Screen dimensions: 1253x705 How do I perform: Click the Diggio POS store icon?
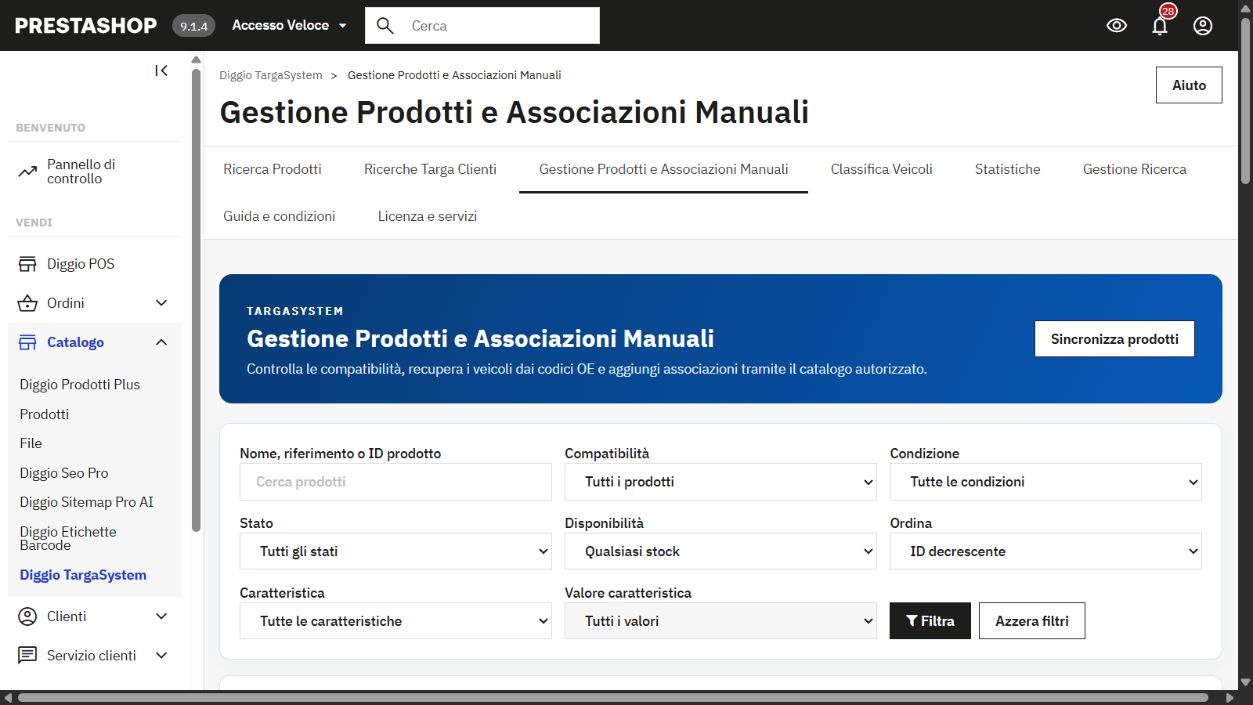28,264
